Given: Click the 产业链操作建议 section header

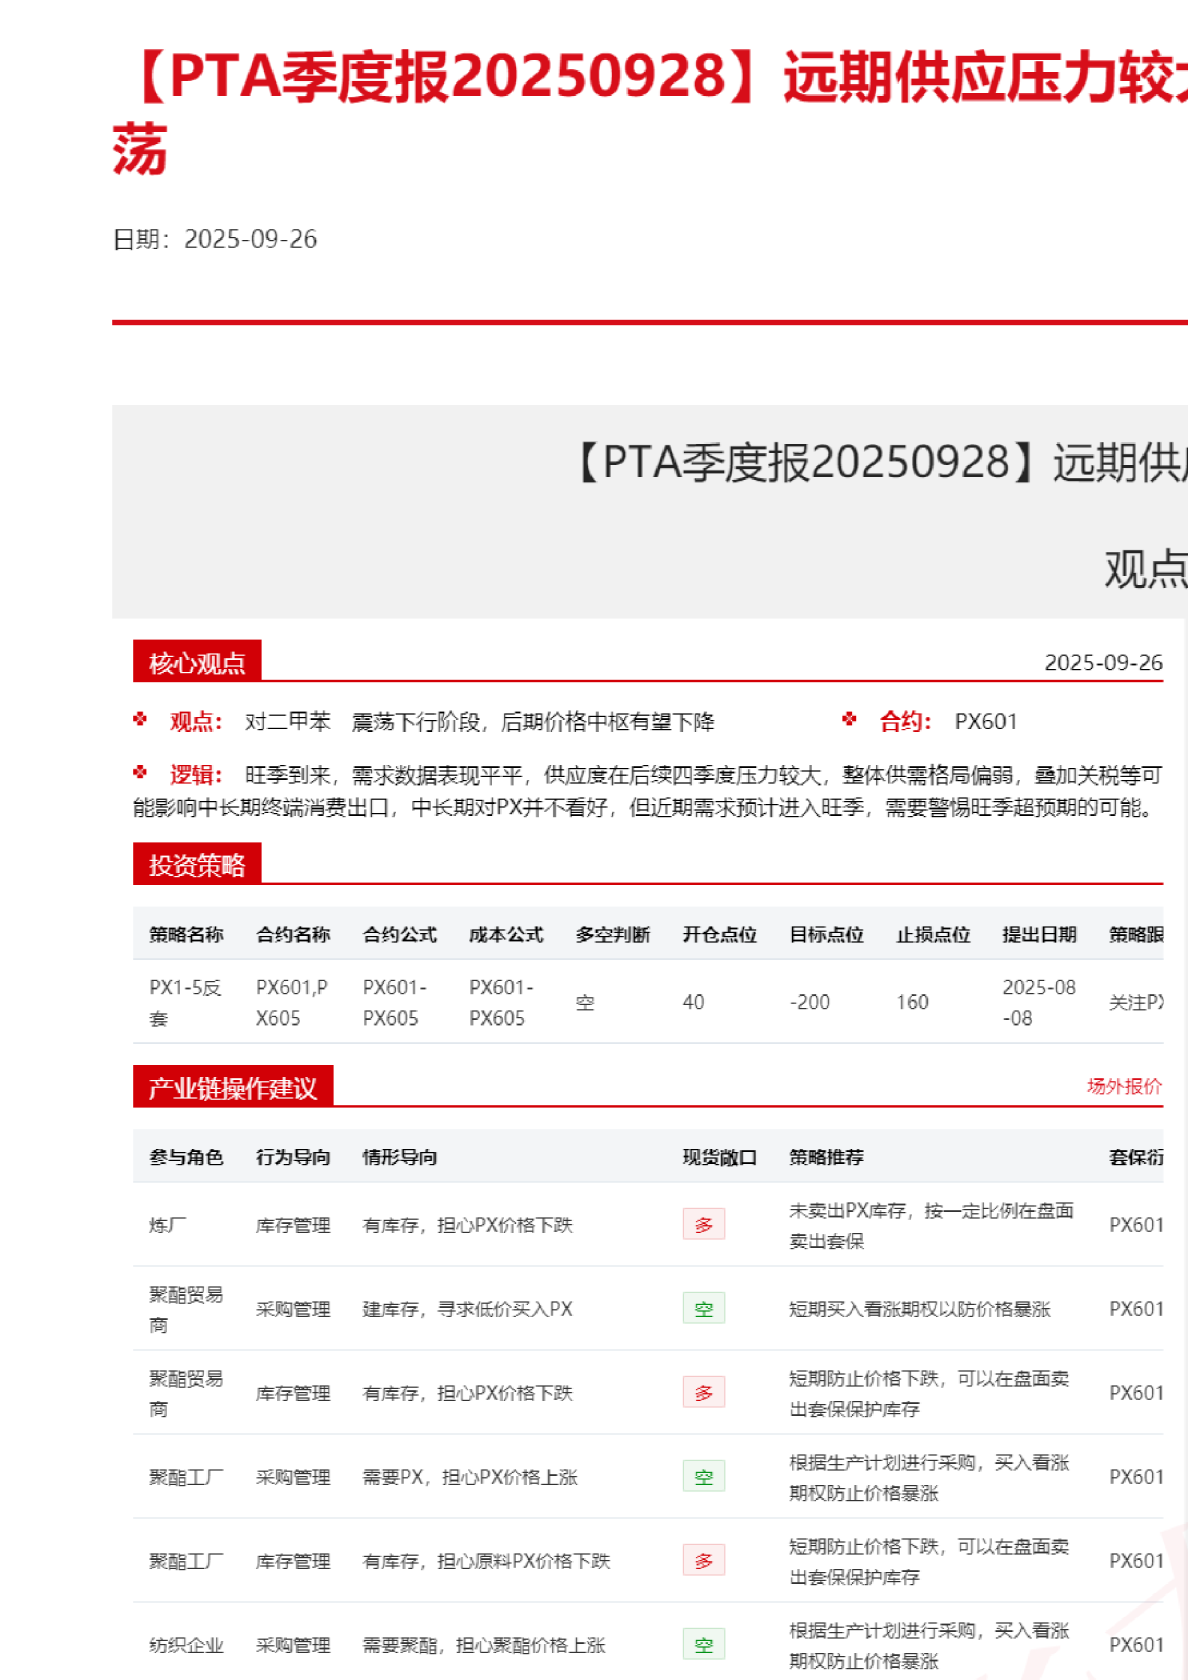Looking at the screenshot, I should pyautogui.click(x=233, y=1088).
